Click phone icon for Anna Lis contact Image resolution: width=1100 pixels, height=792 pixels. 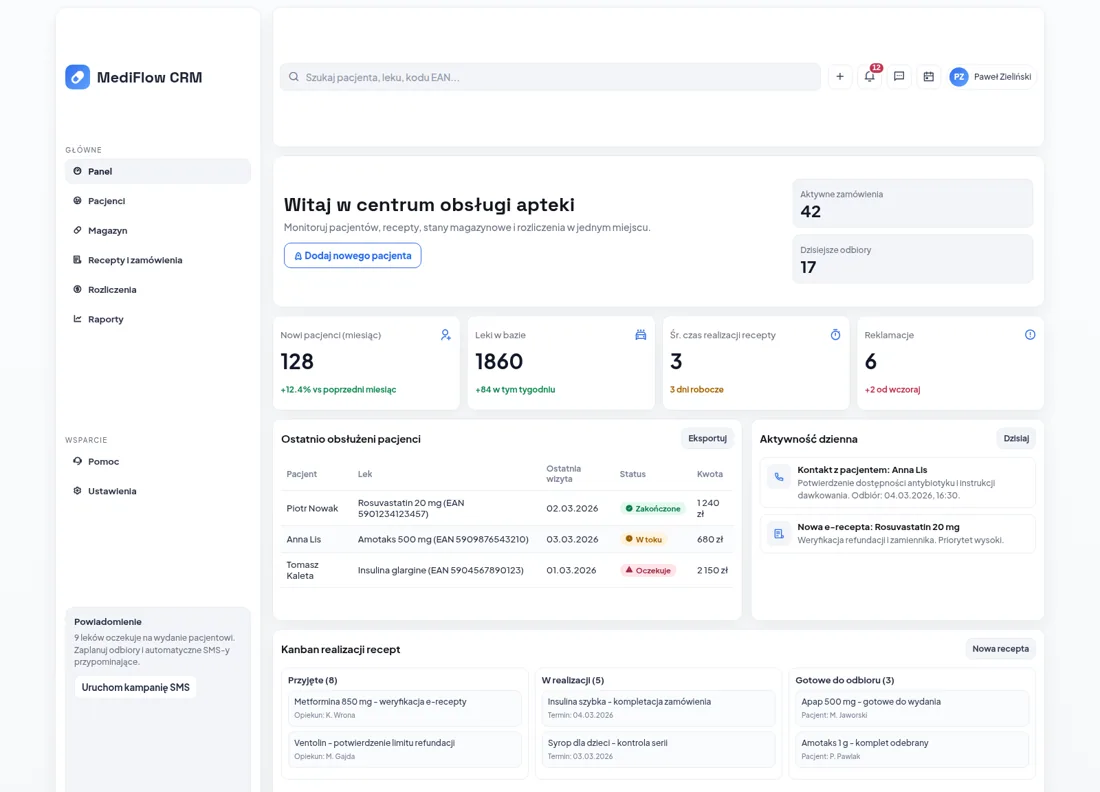[779, 477]
